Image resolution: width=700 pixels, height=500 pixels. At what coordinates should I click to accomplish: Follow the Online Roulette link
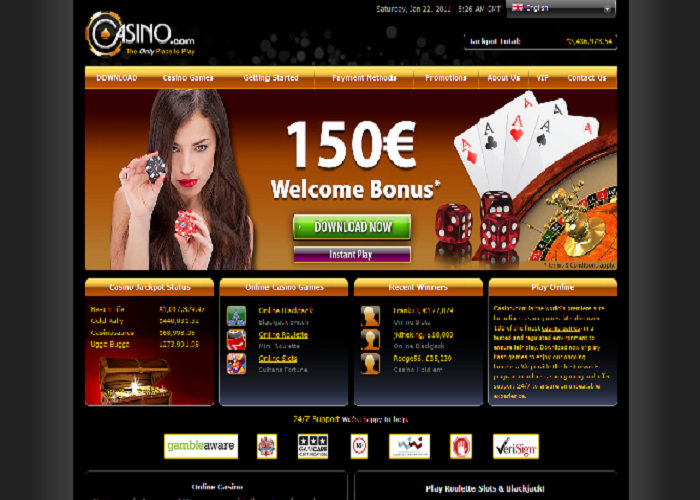[283, 335]
